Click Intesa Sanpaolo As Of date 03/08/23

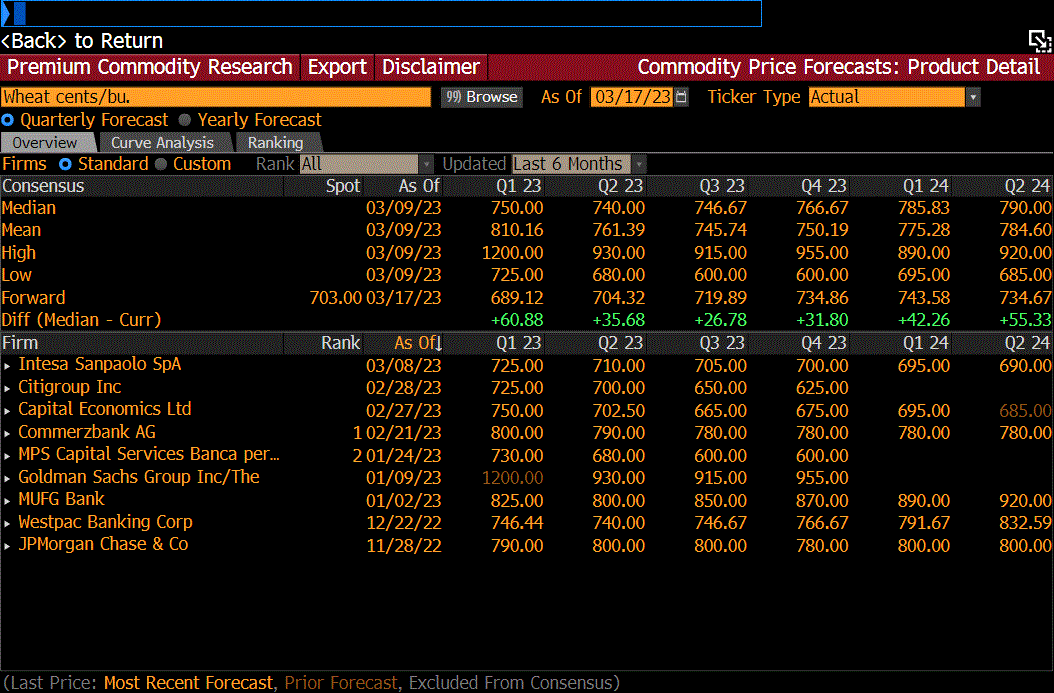pyautogui.click(x=403, y=366)
